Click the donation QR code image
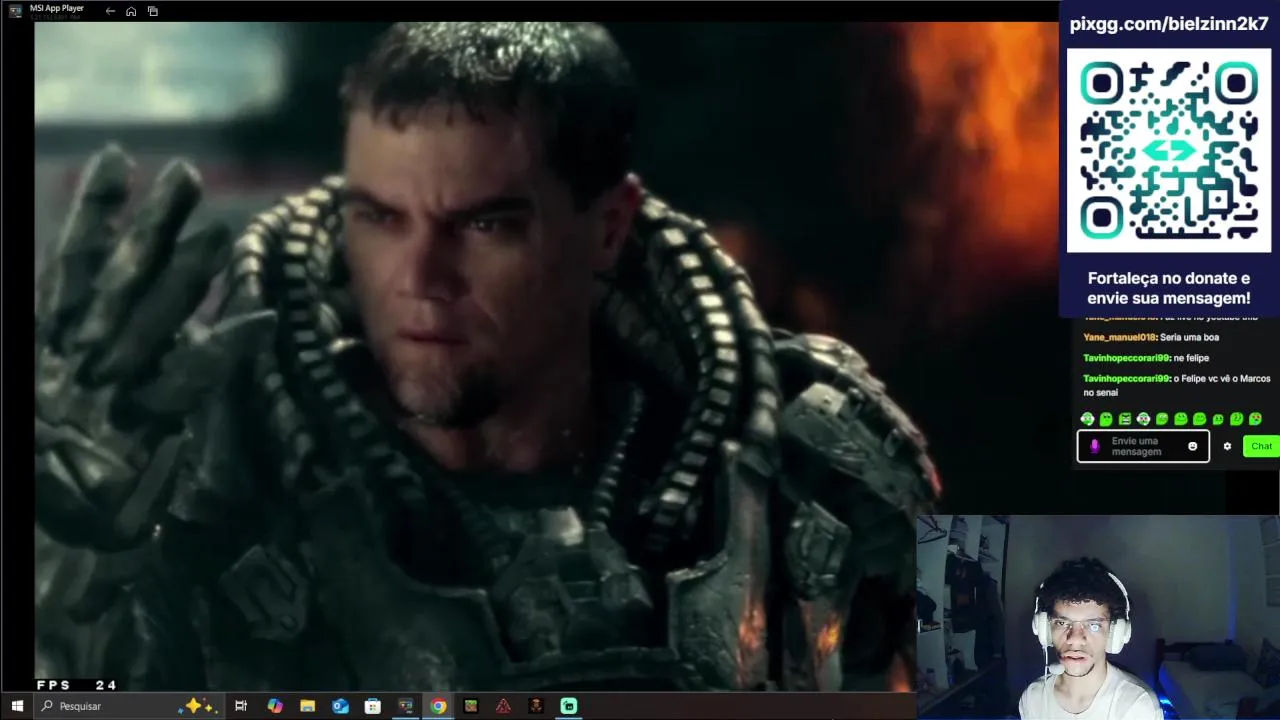This screenshot has width=1280, height=720. (x=1169, y=151)
